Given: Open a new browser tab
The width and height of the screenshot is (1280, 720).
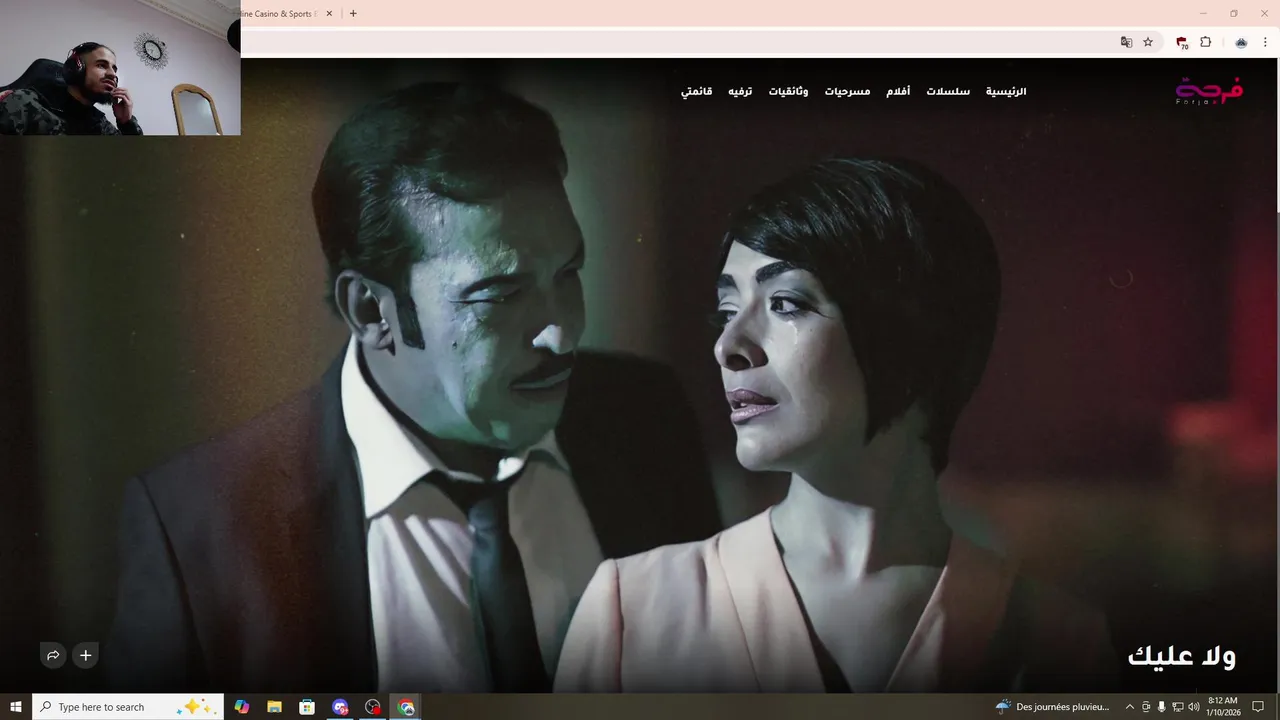Looking at the screenshot, I should point(353,14).
